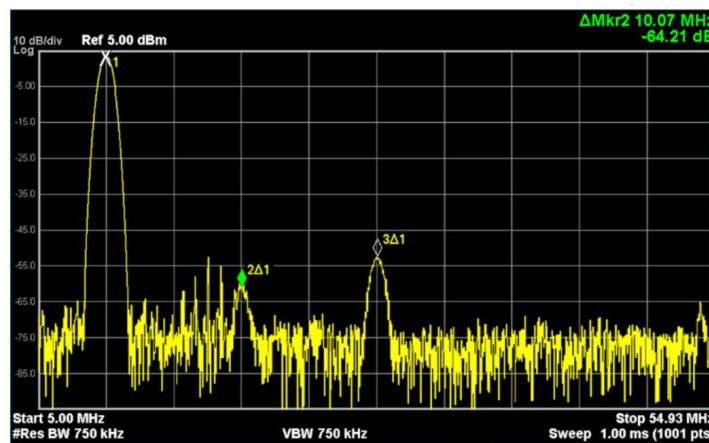Viewport: 709px width, 443px height.
Task: Click the 10 dB/div scale label
Action: [x=31, y=40]
